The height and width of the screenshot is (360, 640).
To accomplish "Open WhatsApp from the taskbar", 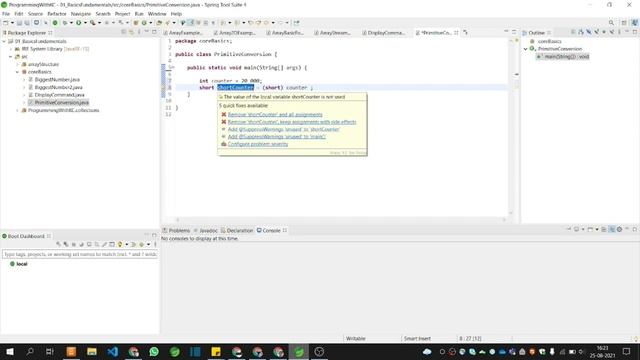I will click(x=154, y=351).
